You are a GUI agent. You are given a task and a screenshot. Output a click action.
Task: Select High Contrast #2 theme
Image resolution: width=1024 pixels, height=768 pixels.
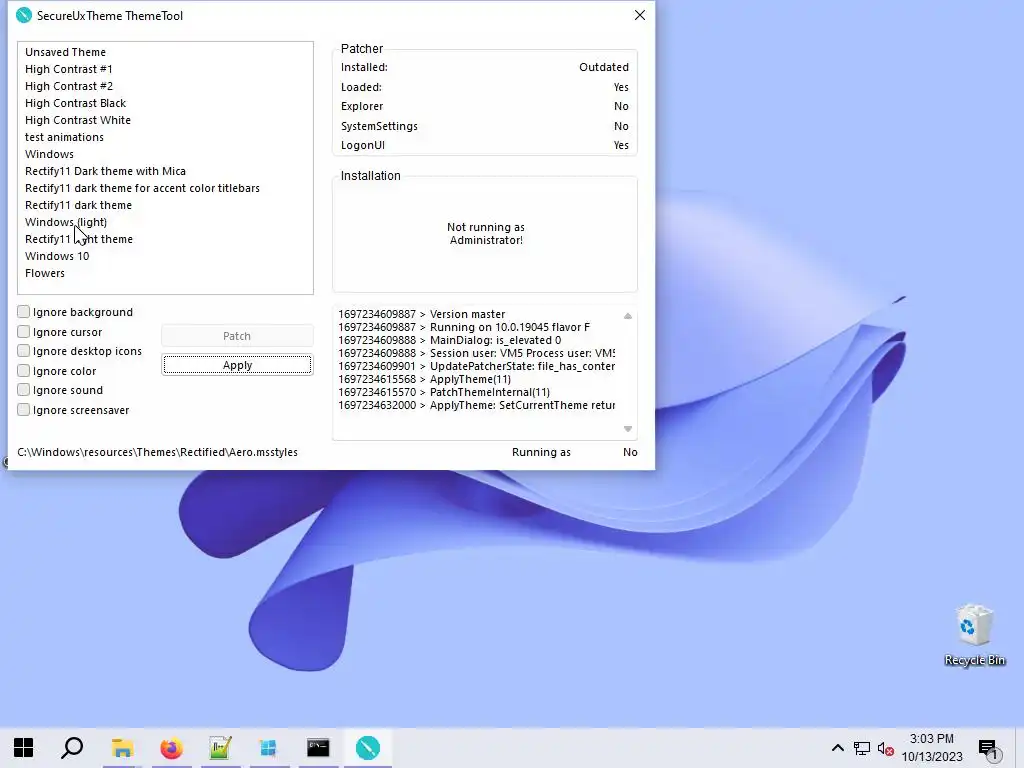(x=69, y=86)
